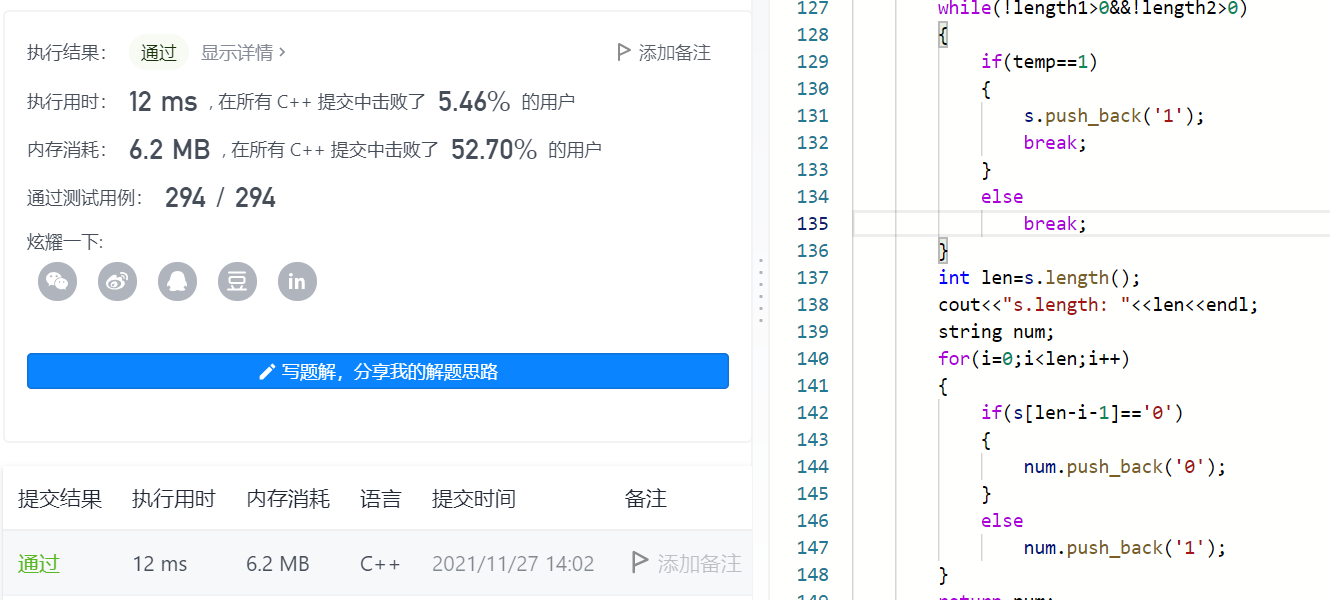Click the 写题解 blue solution button
Image resolution: width=1330 pixels, height=600 pixels.
point(377,371)
